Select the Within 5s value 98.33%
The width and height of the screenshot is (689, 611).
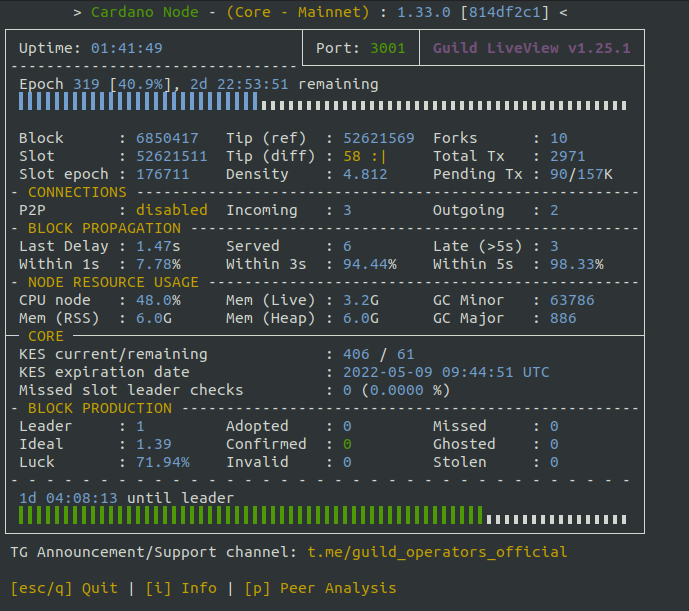[x=577, y=264]
